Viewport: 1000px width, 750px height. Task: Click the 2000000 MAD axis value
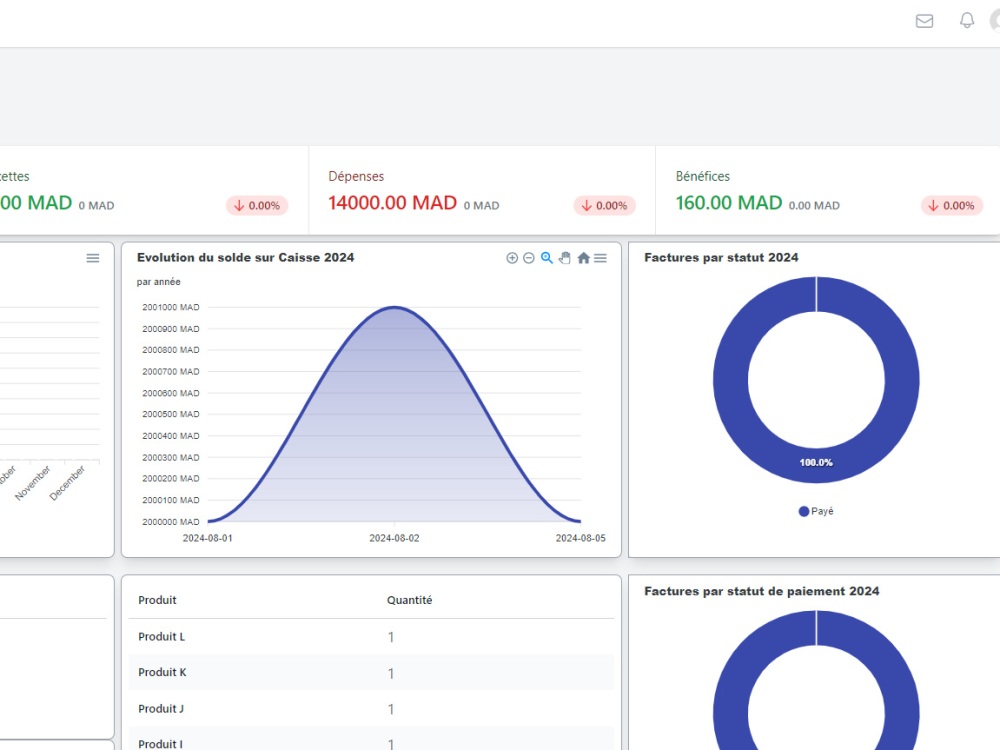(x=170, y=522)
